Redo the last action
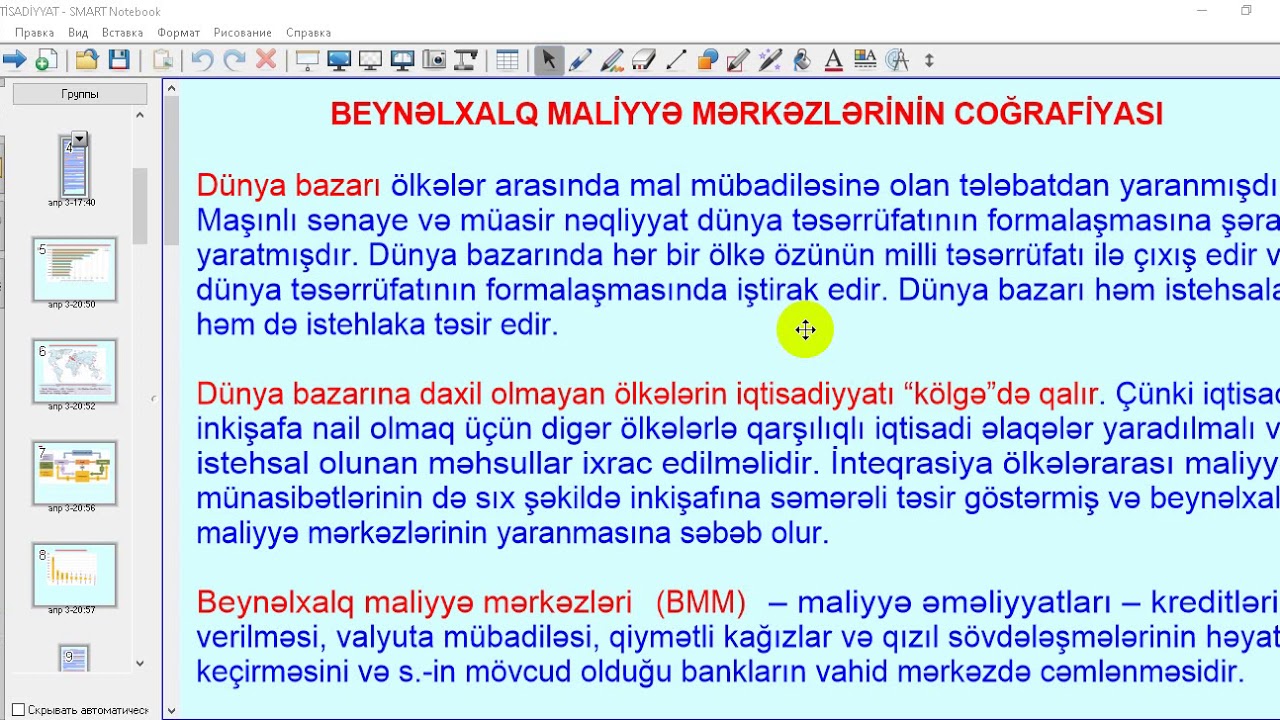Viewport: 1280px width, 720px height. [x=234, y=60]
